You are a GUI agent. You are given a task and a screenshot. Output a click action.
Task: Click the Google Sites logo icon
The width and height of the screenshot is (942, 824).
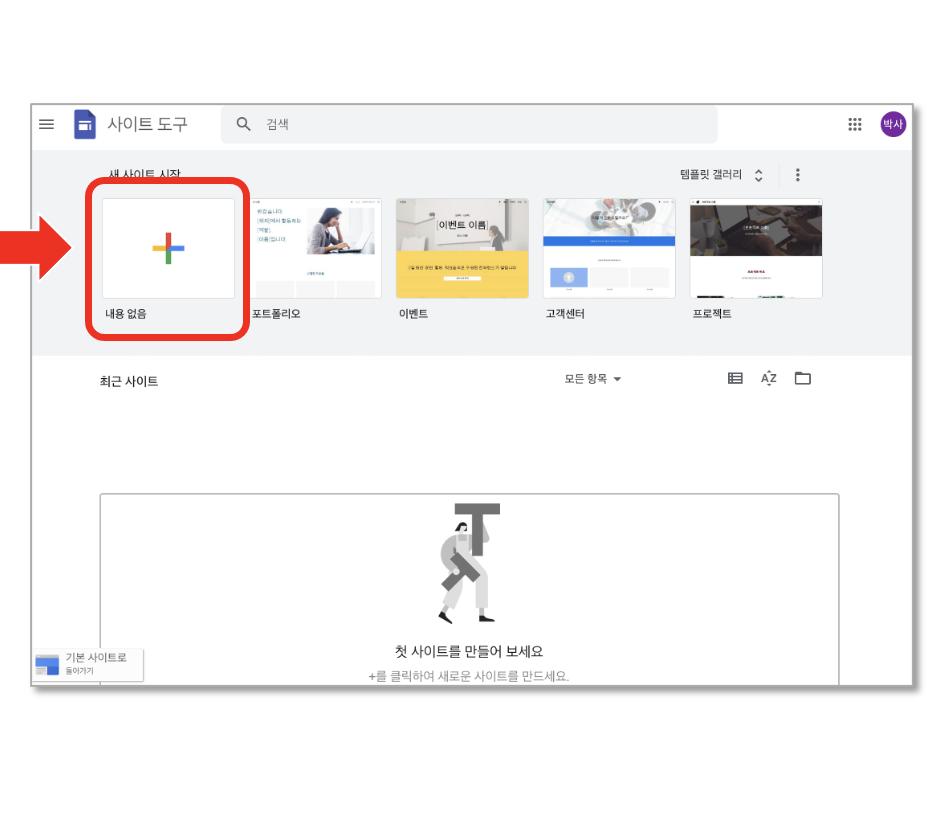[85, 124]
